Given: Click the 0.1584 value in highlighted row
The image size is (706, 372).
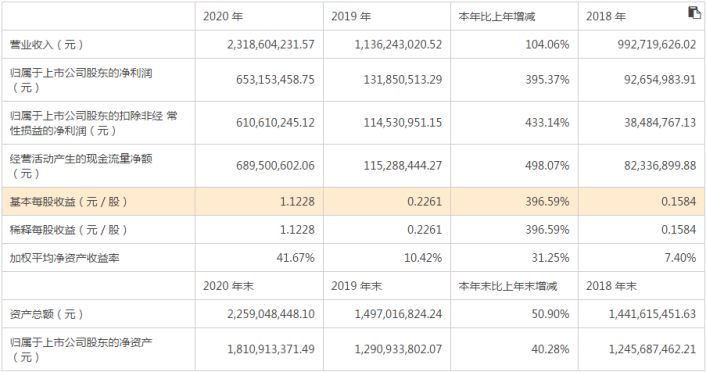Looking at the screenshot, I should pos(678,201).
